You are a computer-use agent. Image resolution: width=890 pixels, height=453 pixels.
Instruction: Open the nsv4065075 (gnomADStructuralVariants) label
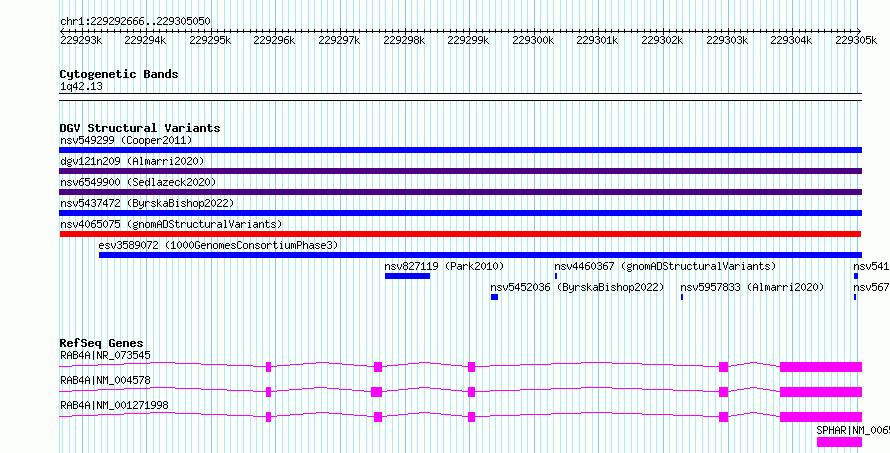point(171,224)
